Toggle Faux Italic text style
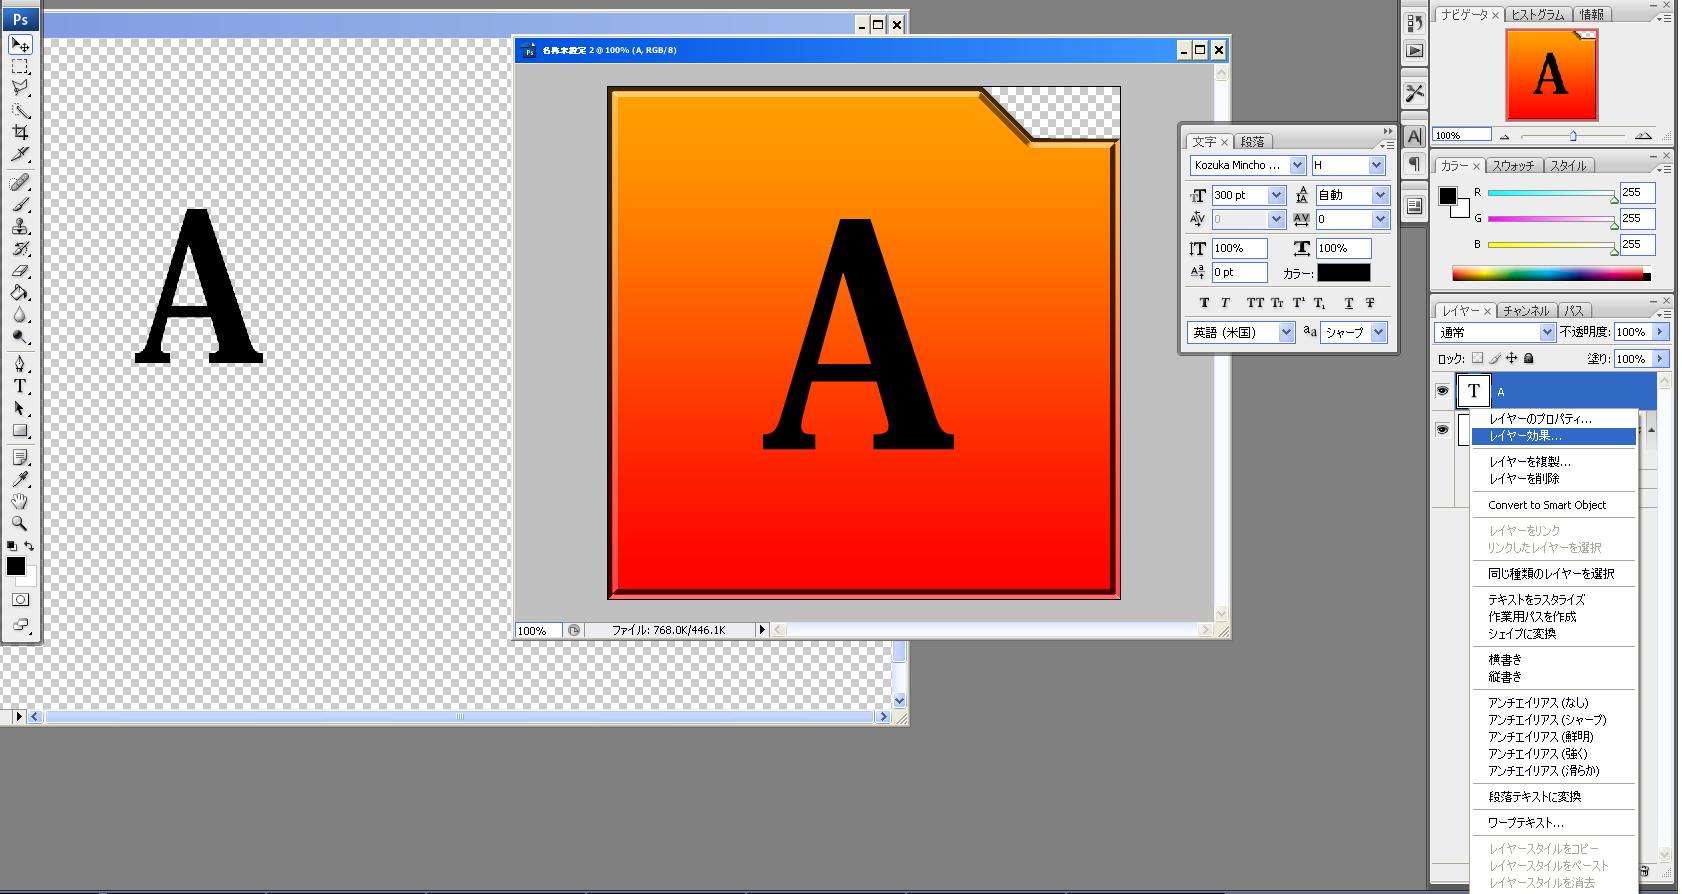This screenshot has height=894, width=1682. 1226,303
